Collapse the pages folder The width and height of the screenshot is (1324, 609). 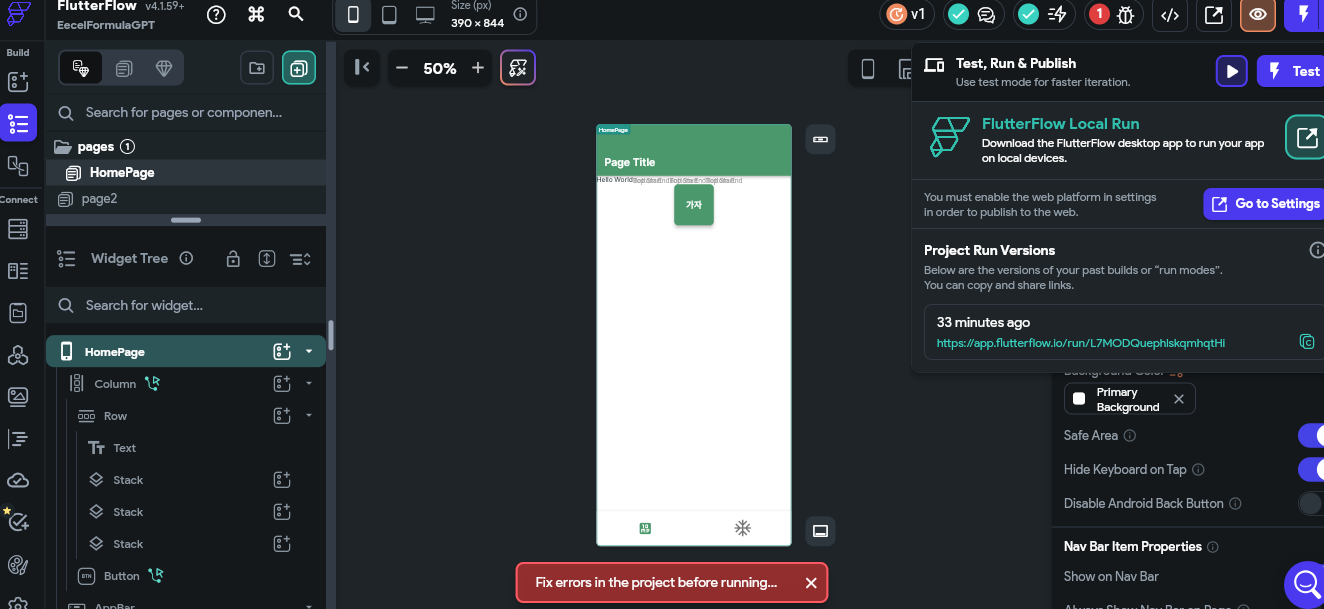pos(62,147)
